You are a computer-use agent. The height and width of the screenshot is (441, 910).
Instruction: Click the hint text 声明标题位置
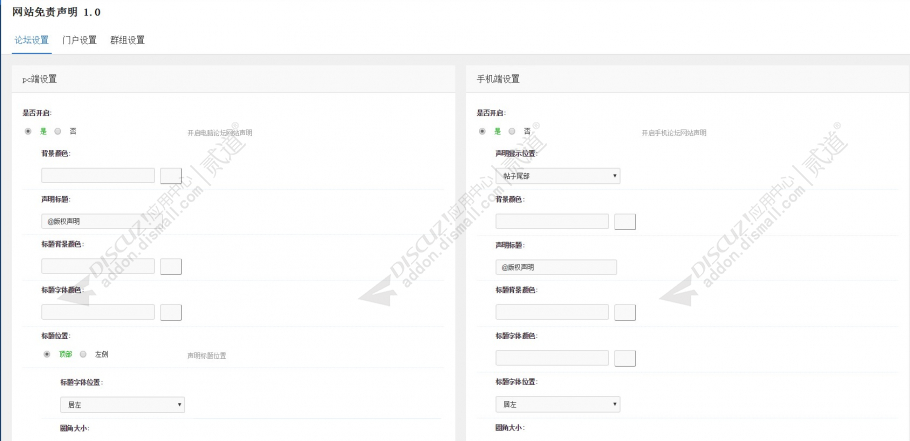[x=207, y=356]
